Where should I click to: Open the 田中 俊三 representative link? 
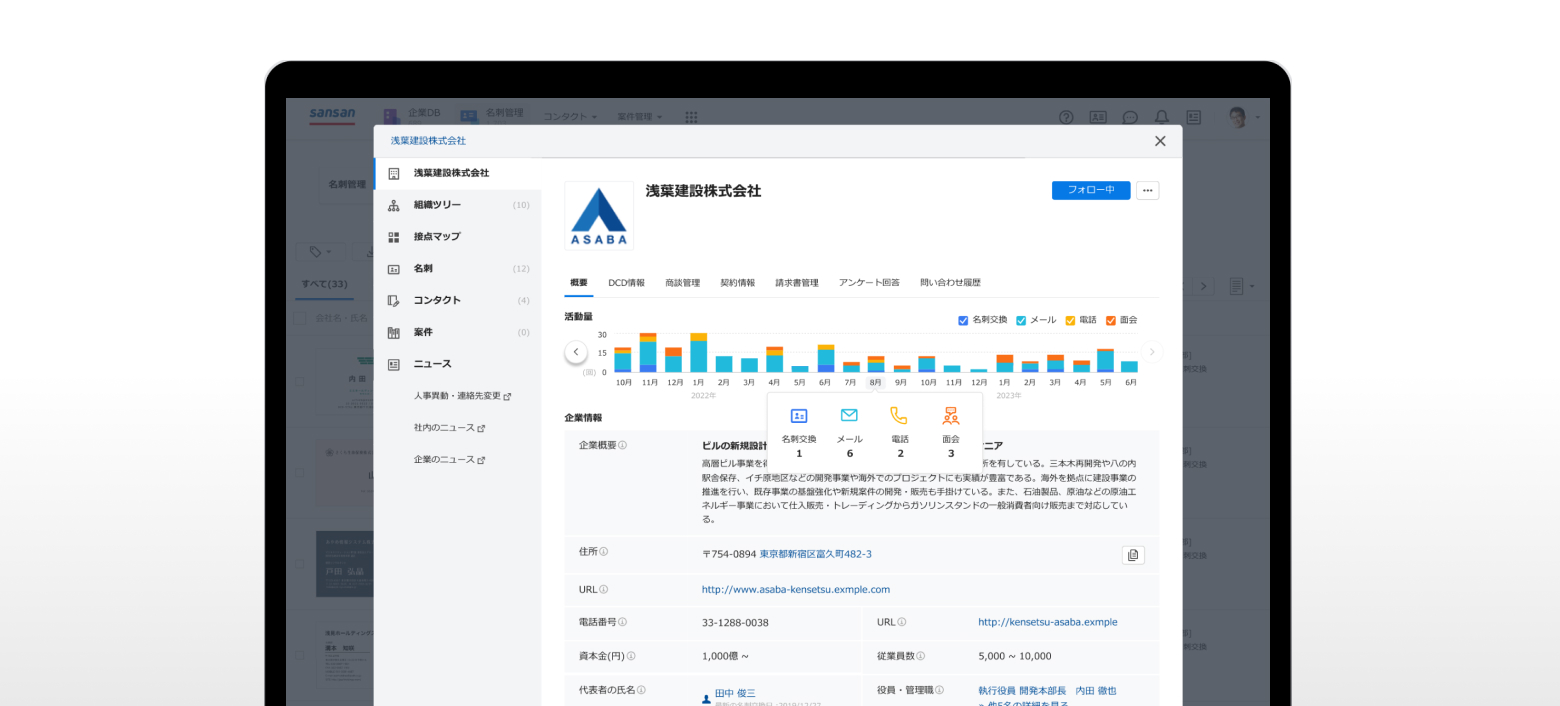tap(735, 693)
